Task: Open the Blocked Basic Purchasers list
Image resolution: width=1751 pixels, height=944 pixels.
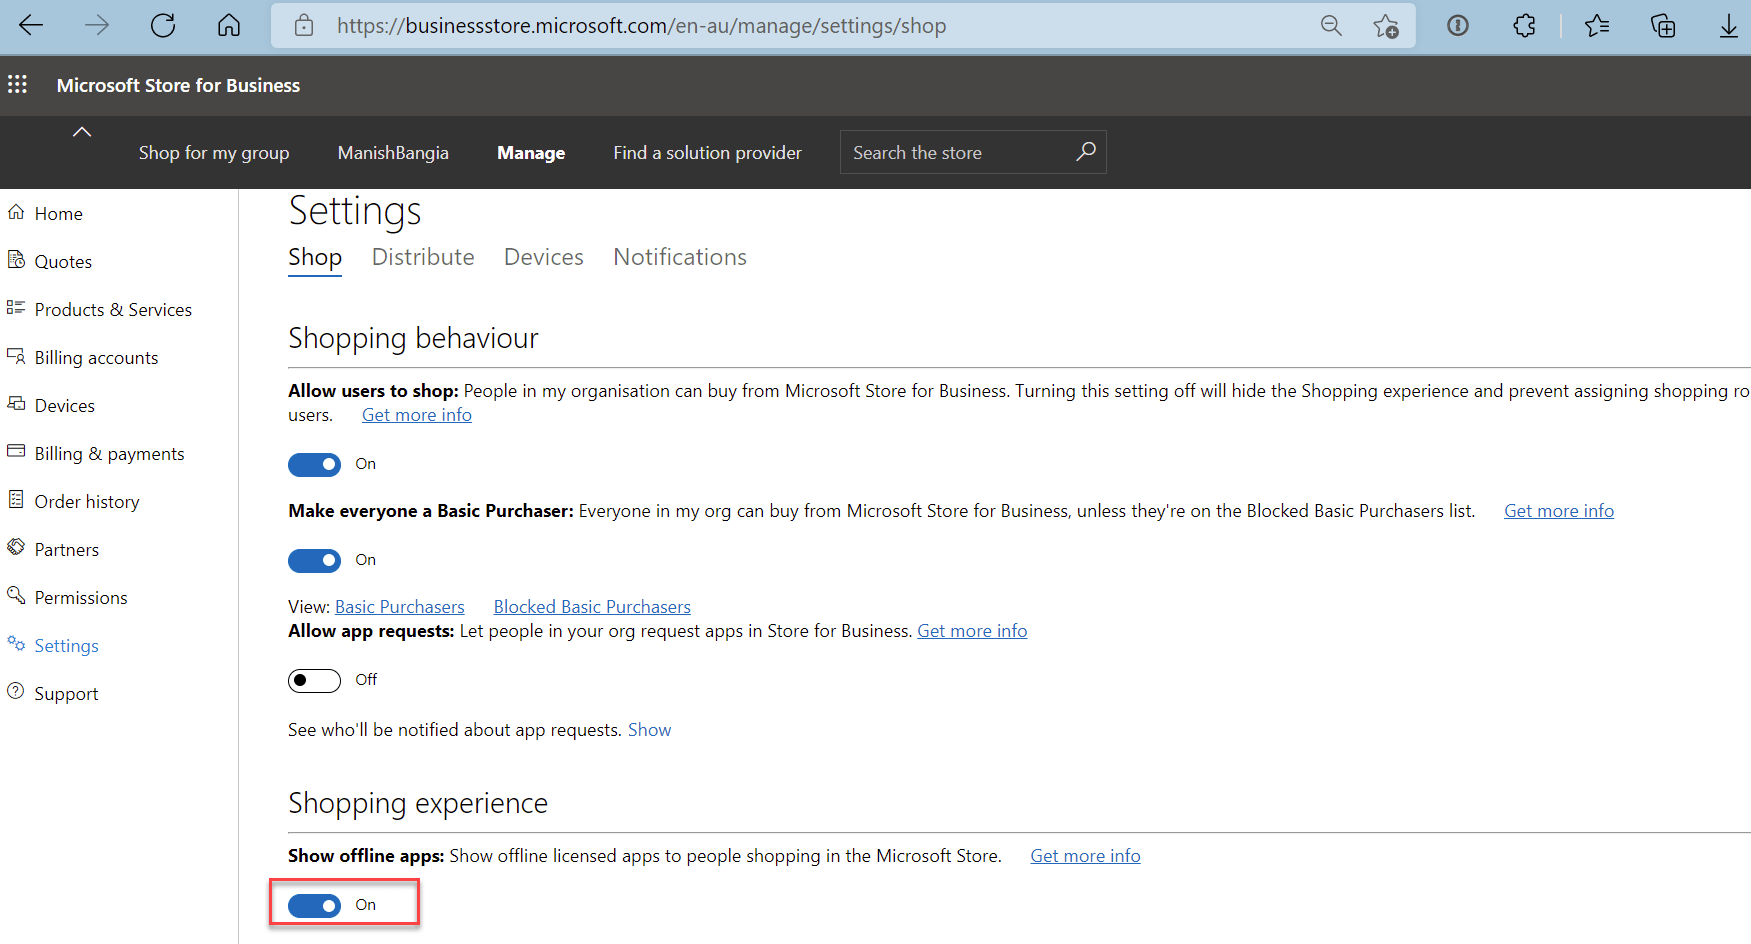Action: pos(591,606)
